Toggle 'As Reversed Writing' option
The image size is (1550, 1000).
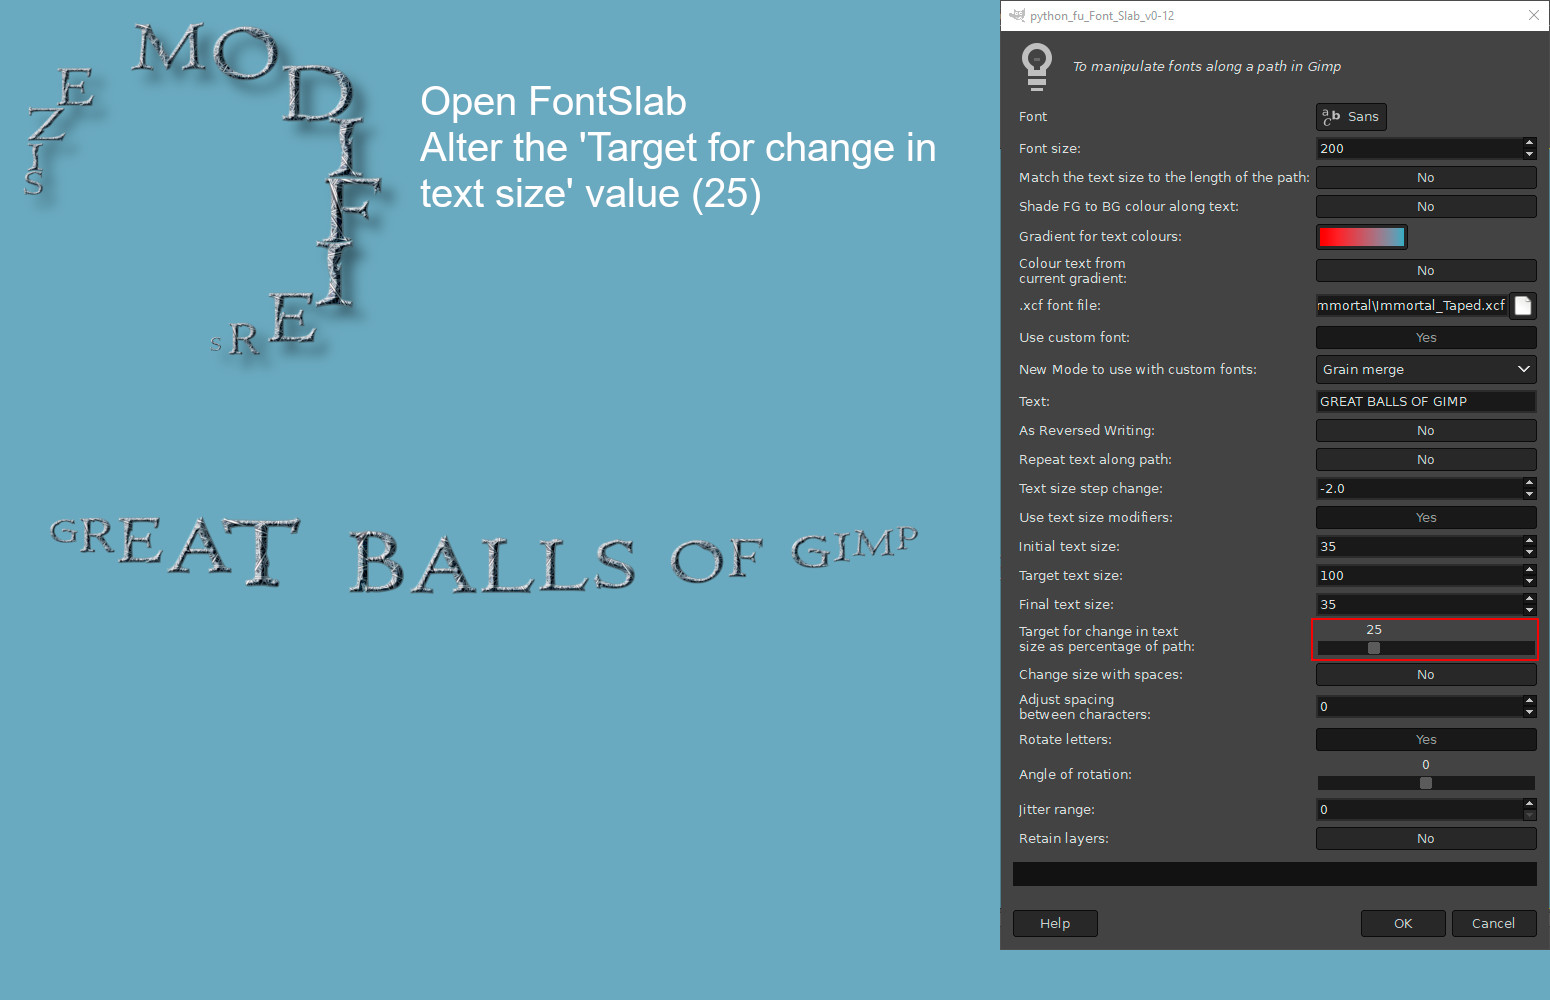[x=1426, y=431]
